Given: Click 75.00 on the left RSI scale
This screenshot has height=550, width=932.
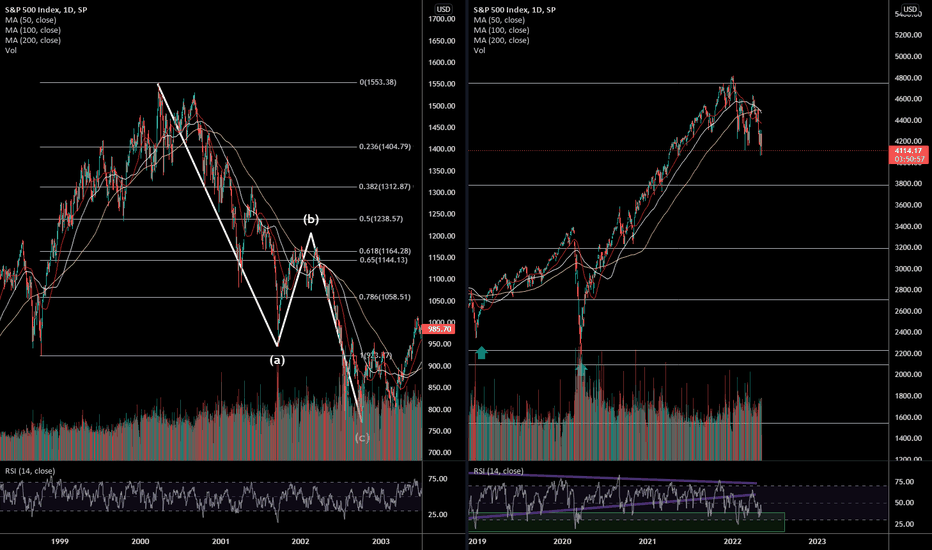Looking at the screenshot, I should (x=437, y=479).
